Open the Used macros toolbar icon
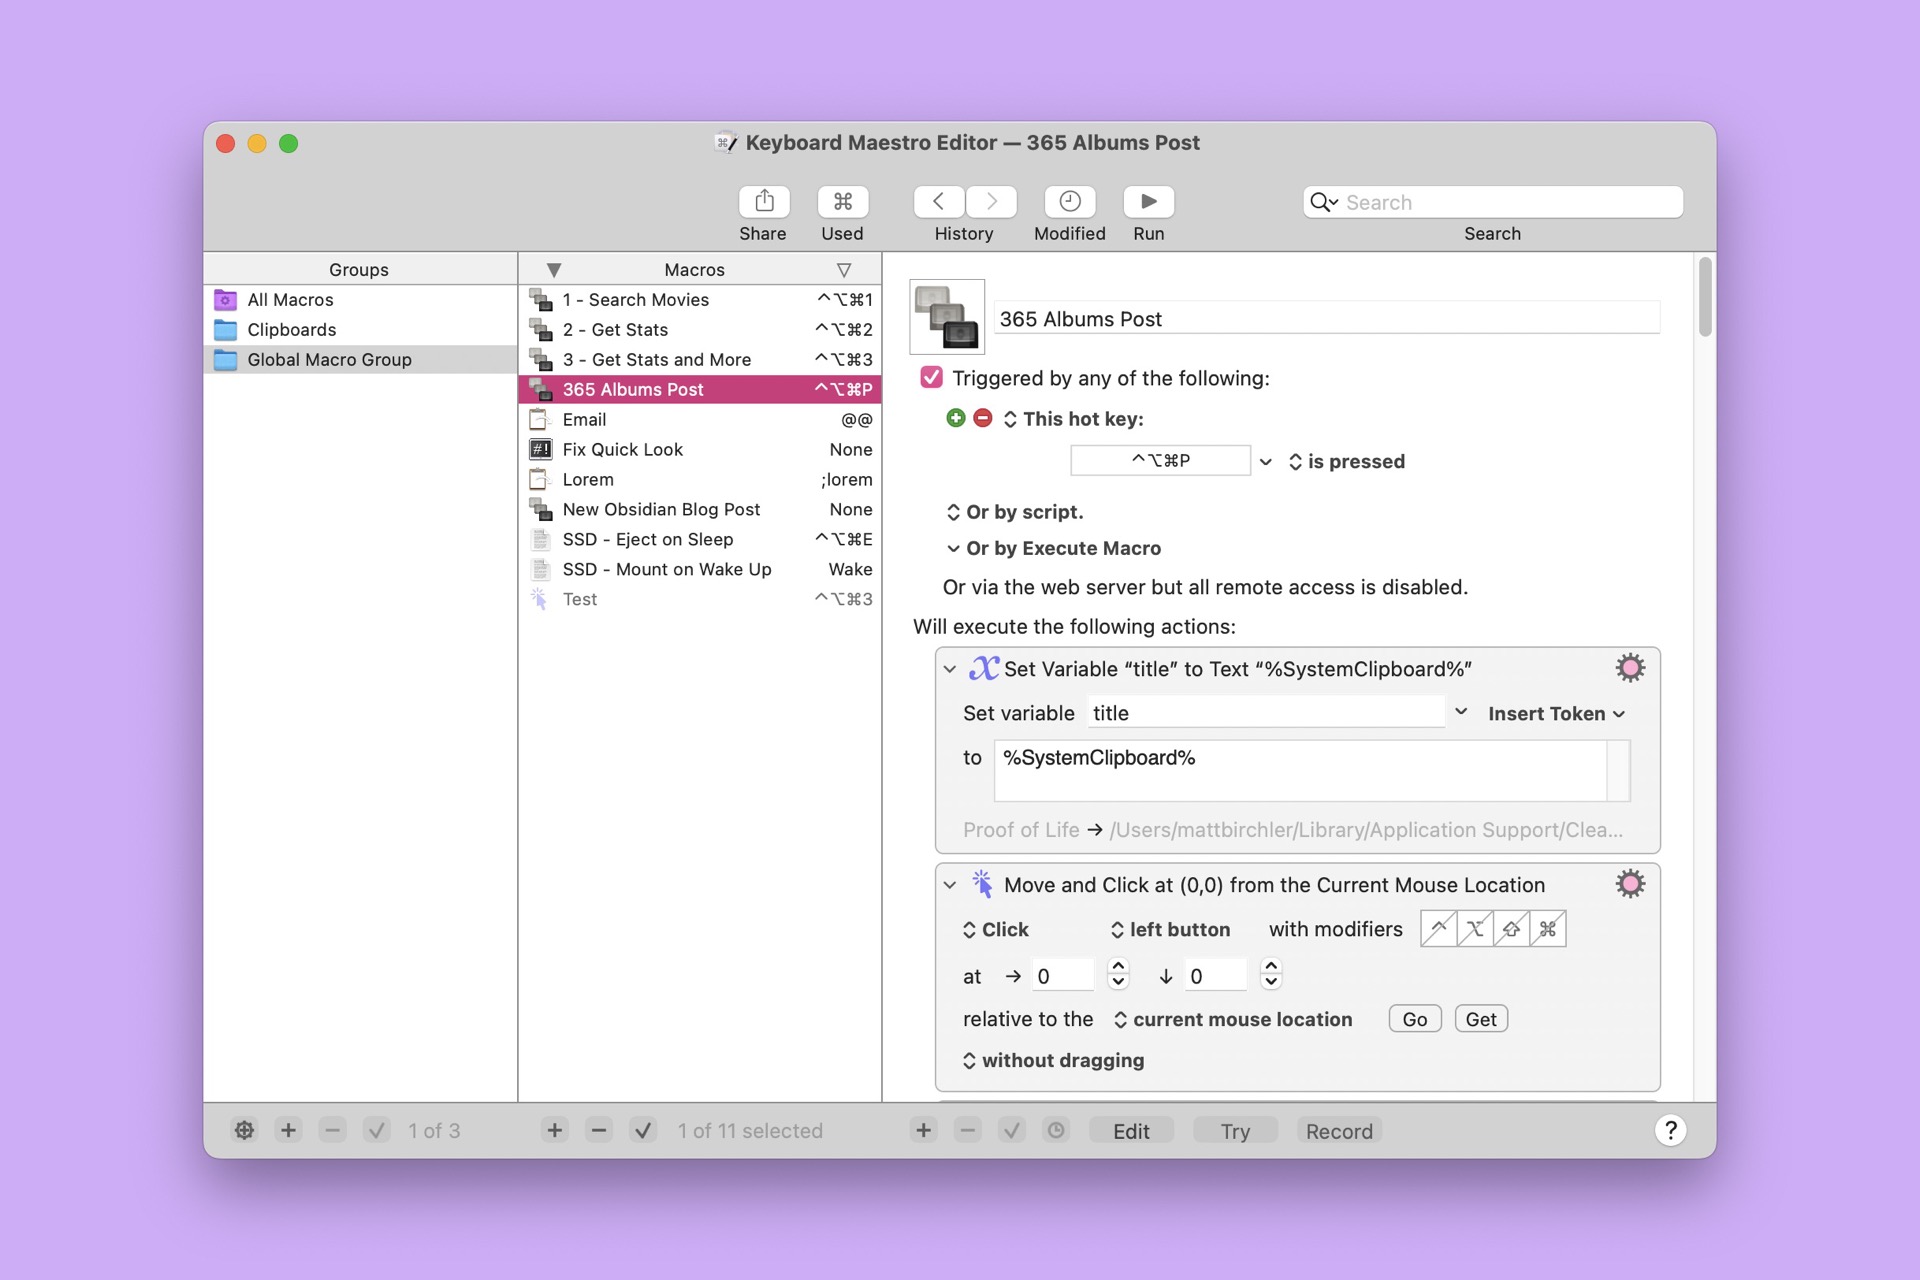The height and width of the screenshot is (1280, 1920). tap(842, 201)
